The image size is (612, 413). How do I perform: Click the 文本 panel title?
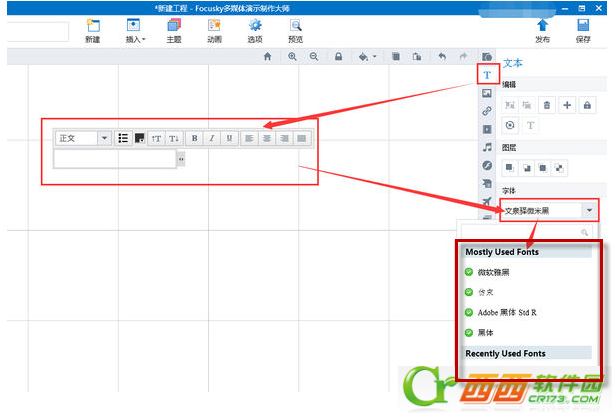pos(512,63)
